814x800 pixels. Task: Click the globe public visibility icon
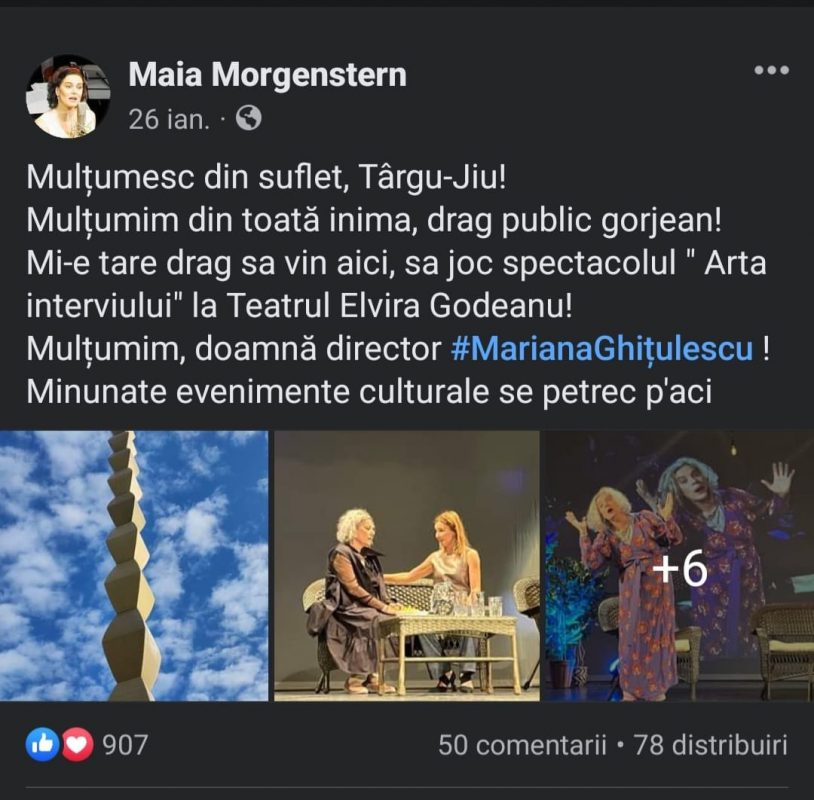pyautogui.click(x=249, y=118)
